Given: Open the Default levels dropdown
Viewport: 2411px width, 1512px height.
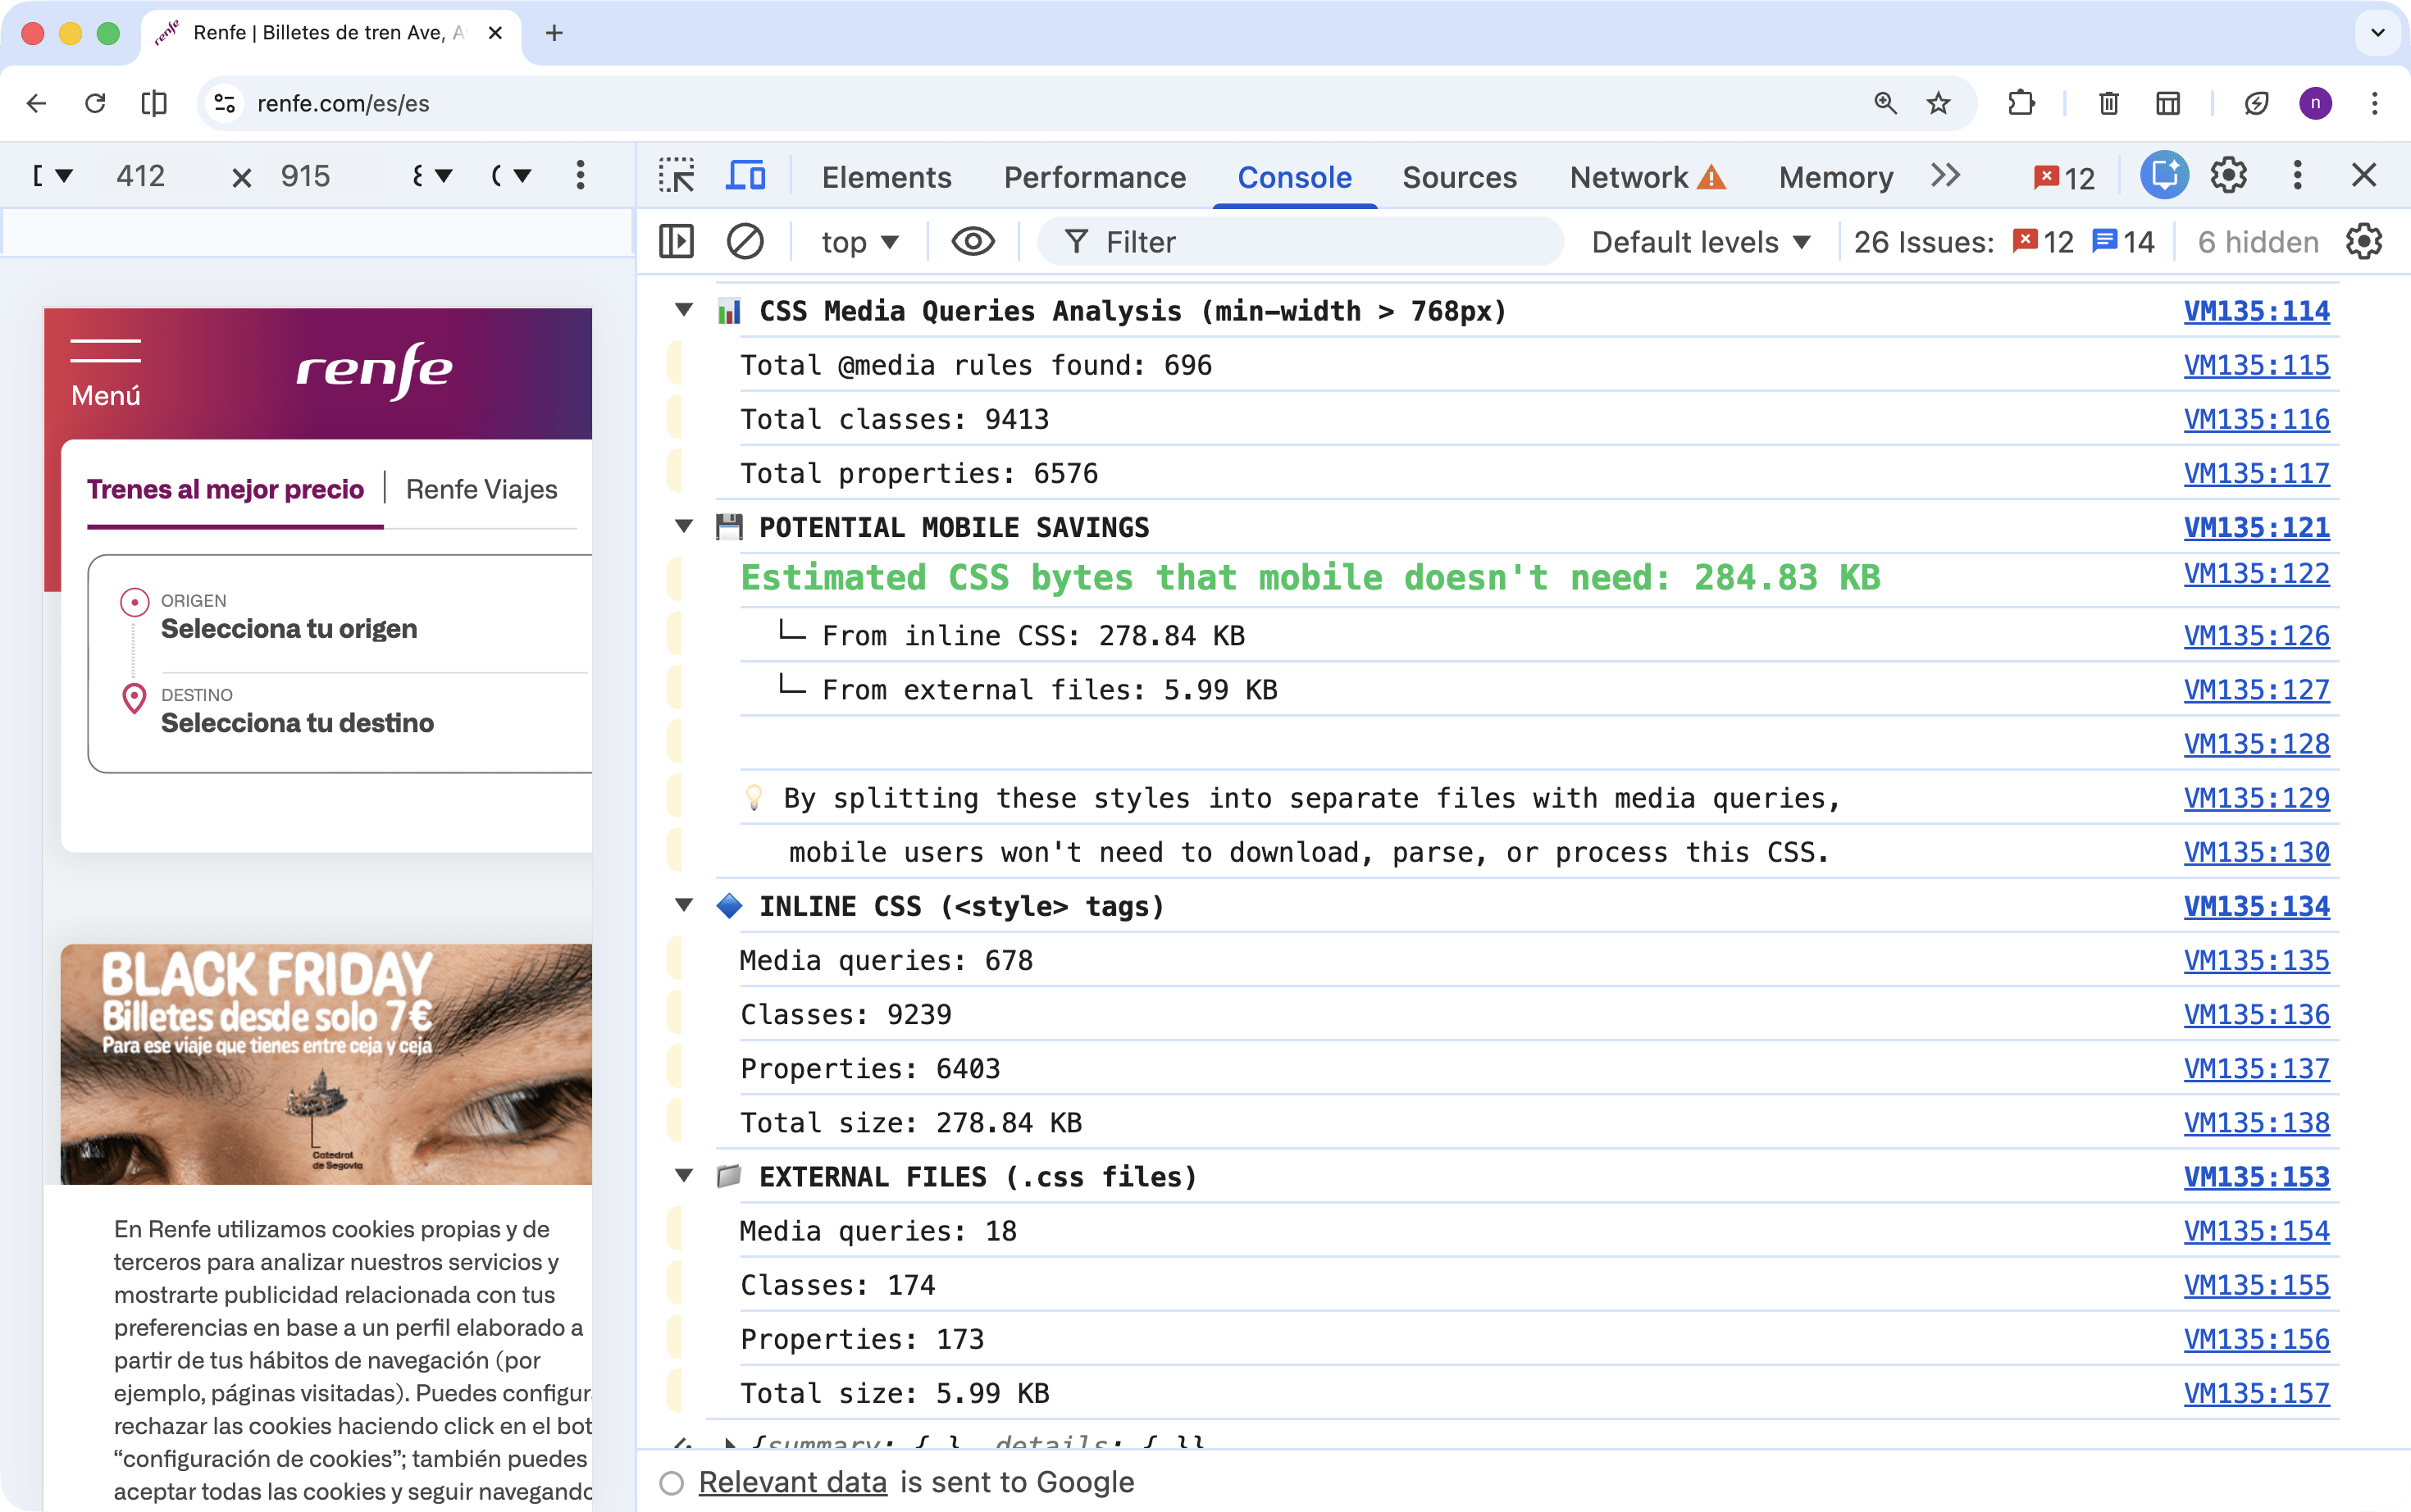Looking at the screenshot, I should click(x=1700, y=241).
